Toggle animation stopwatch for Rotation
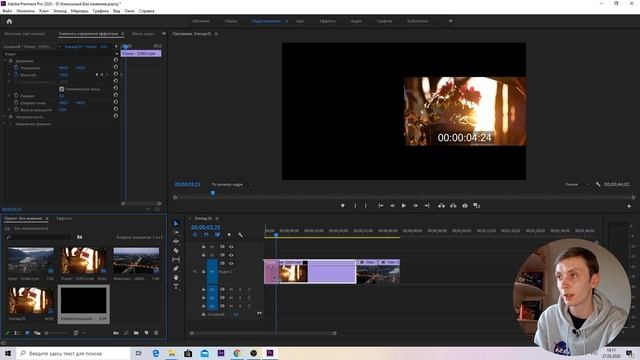The image size is (640, 360). 16,96
